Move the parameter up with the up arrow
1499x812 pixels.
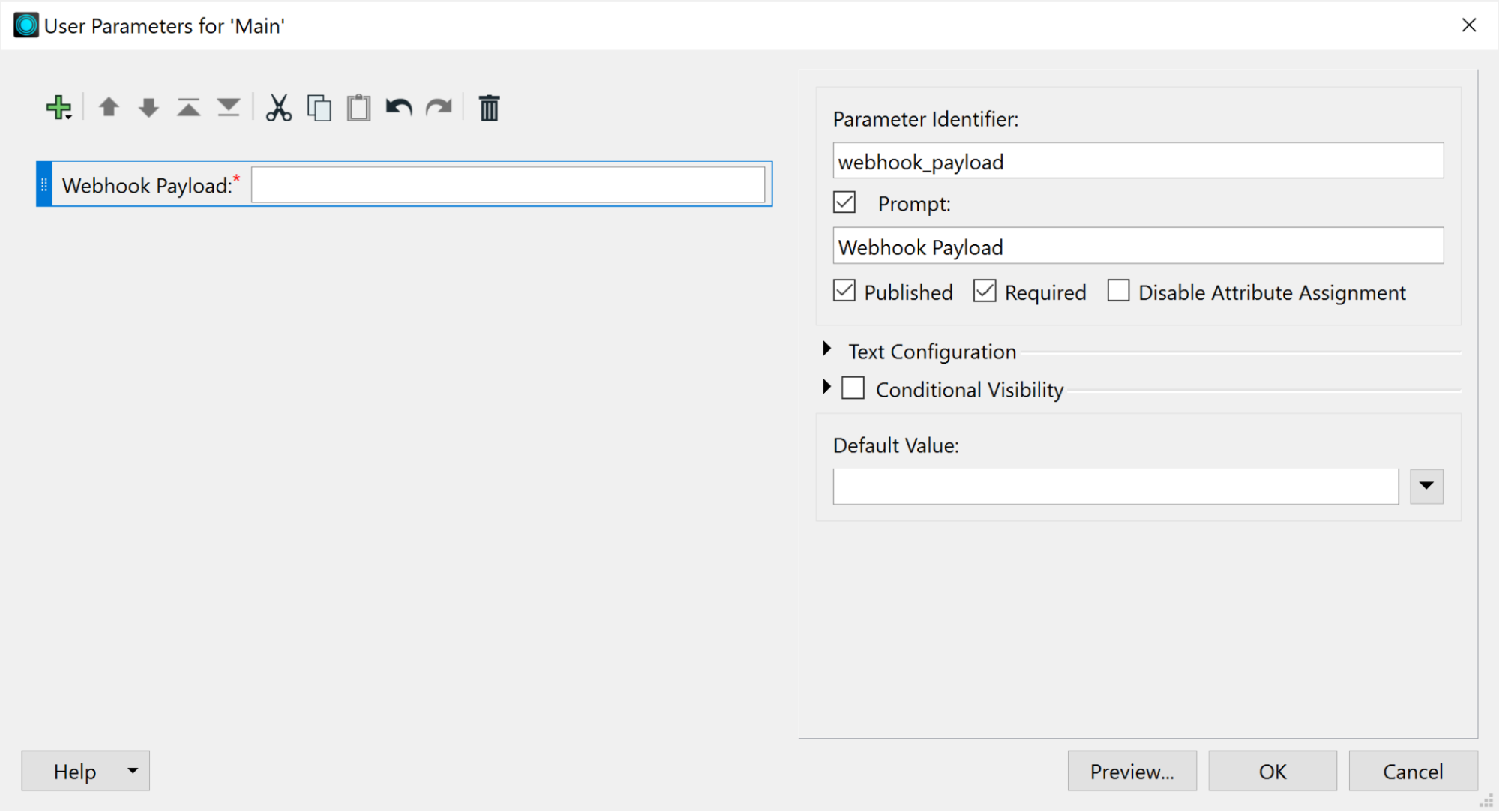tap(109, 107)
